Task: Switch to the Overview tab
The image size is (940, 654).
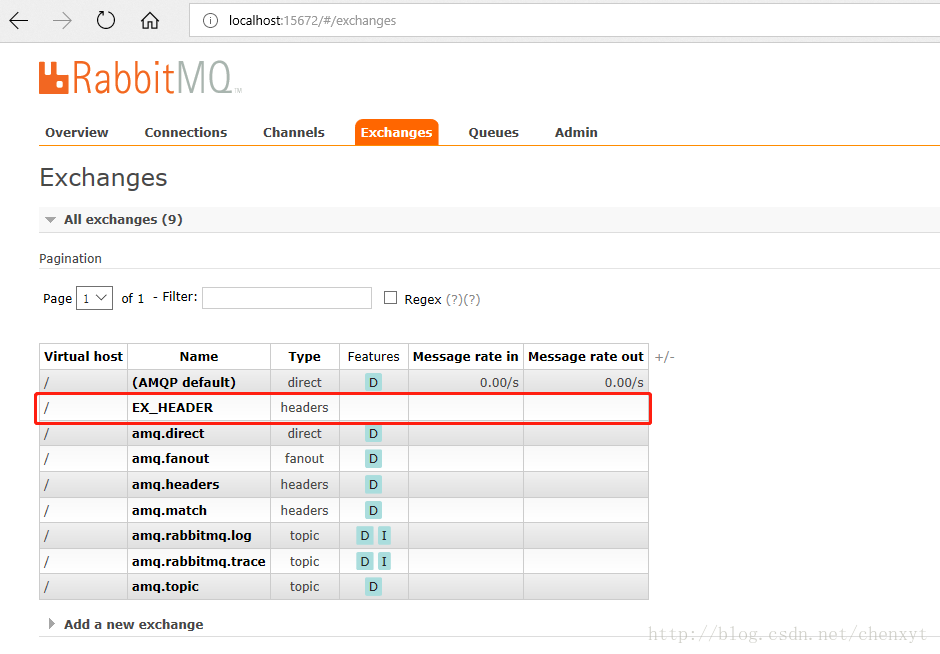Action: point(77,132)
